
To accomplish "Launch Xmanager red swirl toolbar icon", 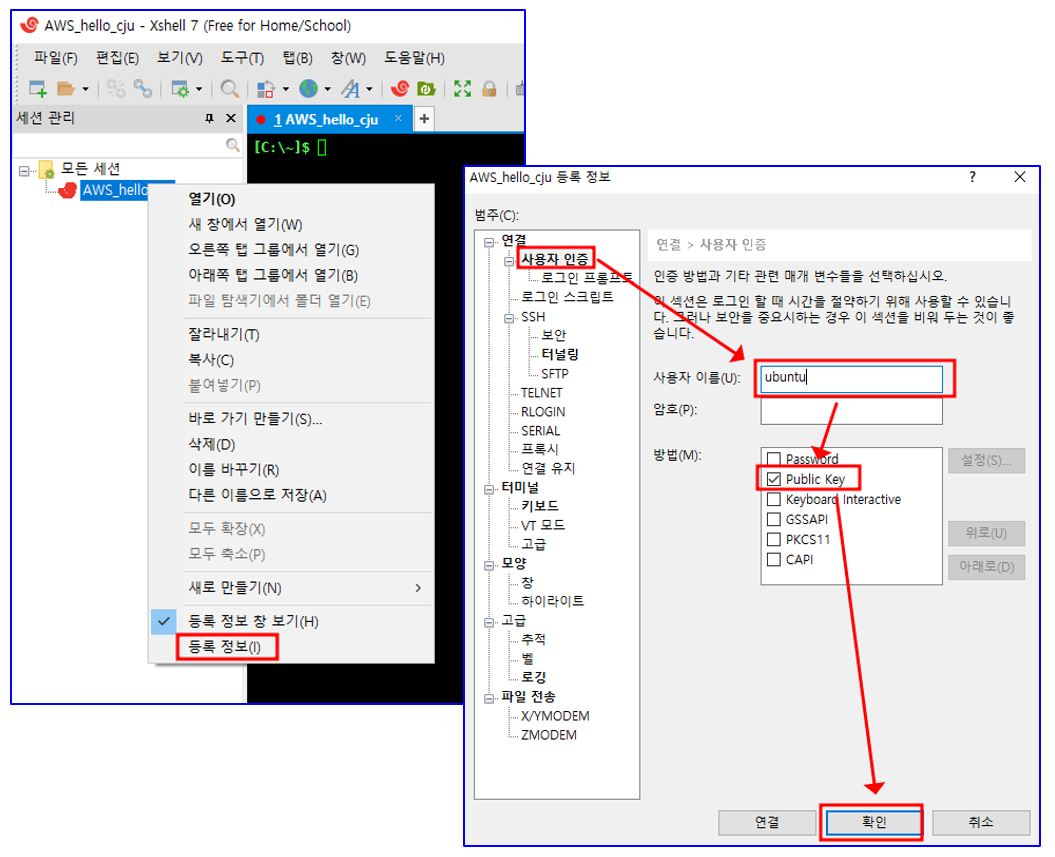I will [400, 88].
